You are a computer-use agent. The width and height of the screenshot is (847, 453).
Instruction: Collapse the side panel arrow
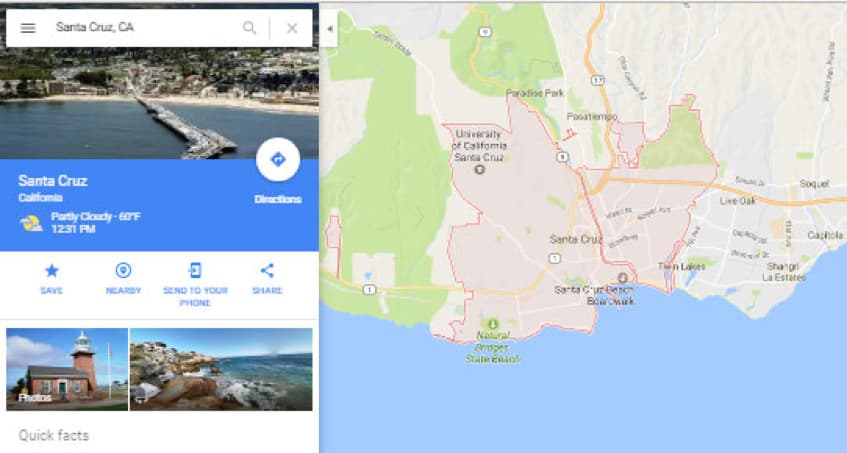click(330, 29)
